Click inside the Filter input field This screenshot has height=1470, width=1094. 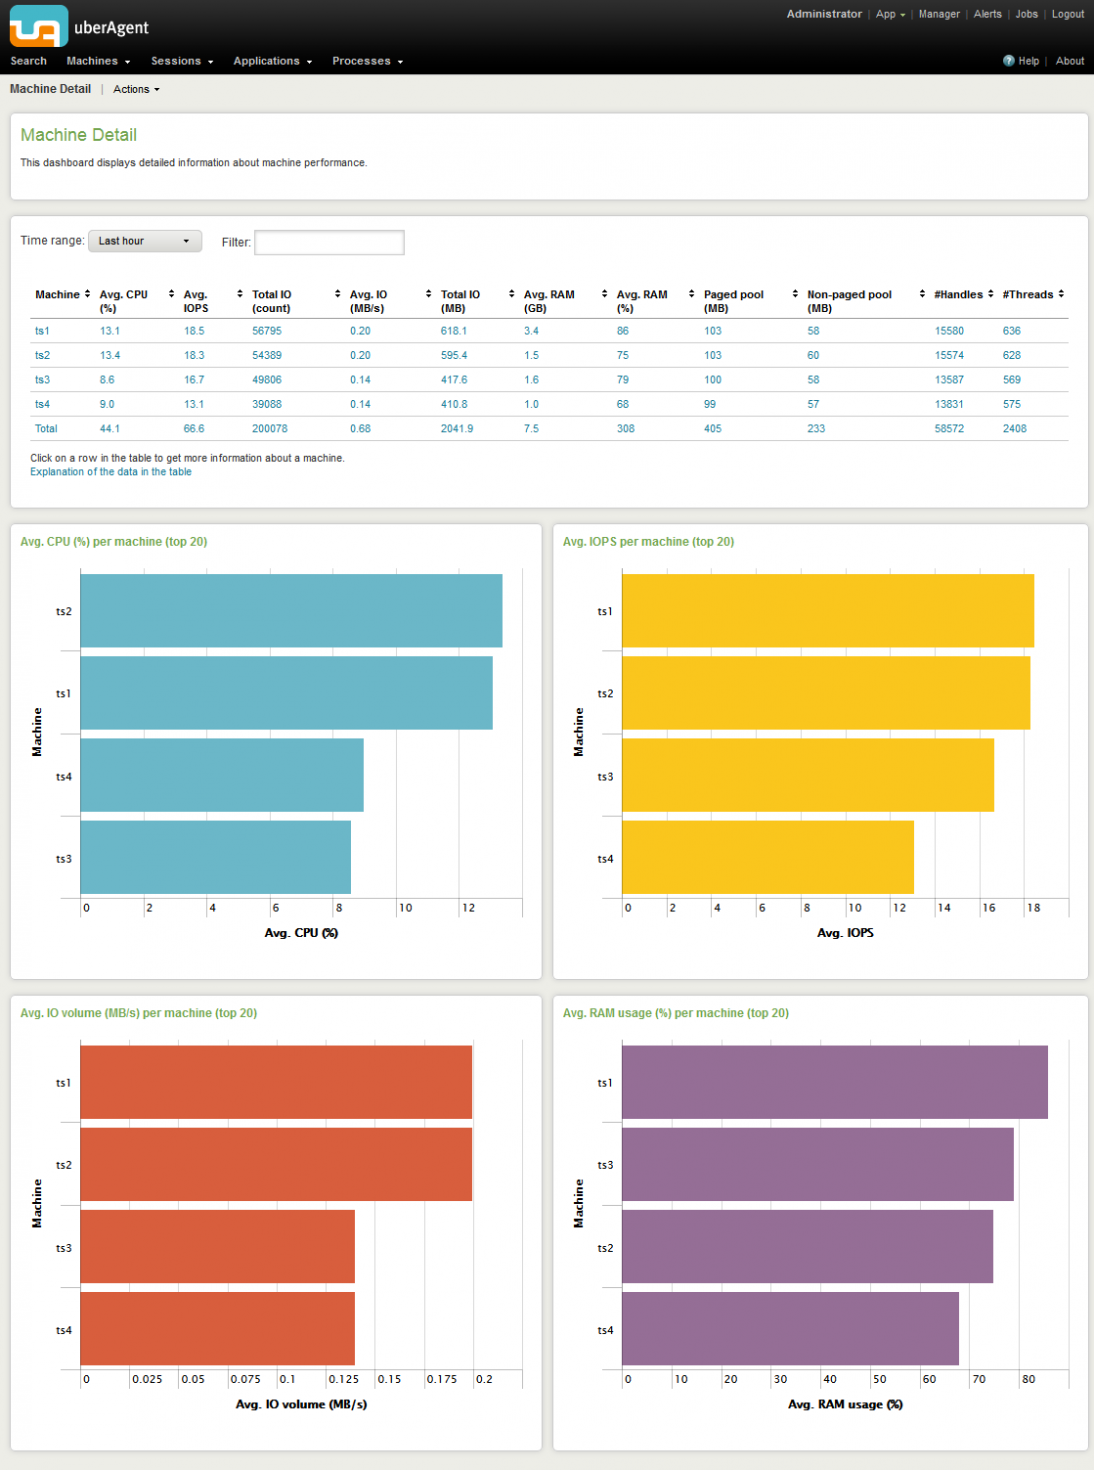[x=329, y=242]
